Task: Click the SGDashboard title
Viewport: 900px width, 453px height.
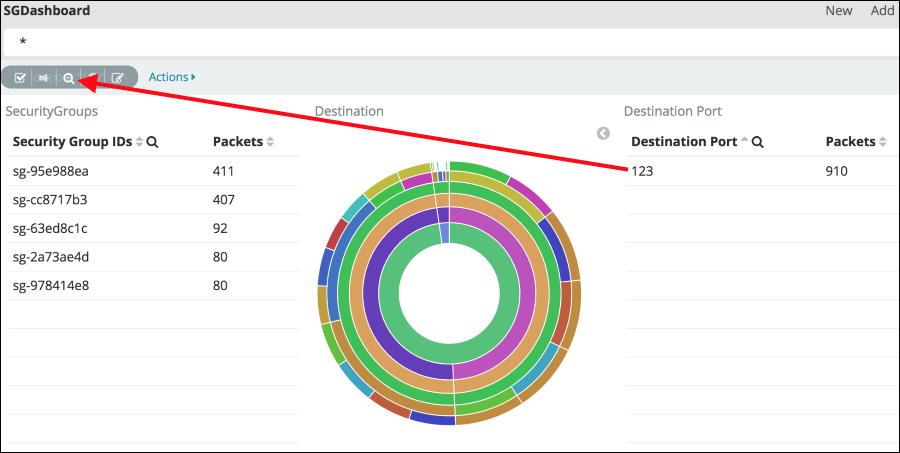Action: (x=47, y=10)
